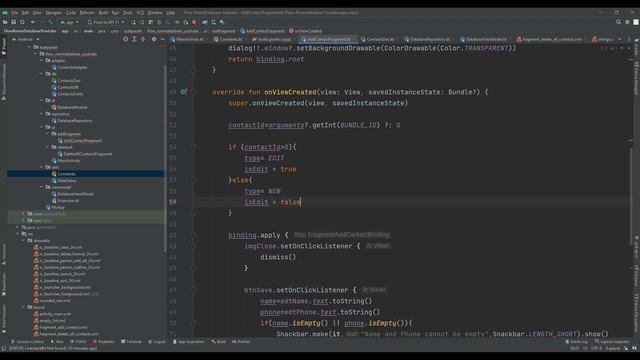Screen dimensions: 640x360
Task: Open the Refactor menu
Action: pos(87,13)
